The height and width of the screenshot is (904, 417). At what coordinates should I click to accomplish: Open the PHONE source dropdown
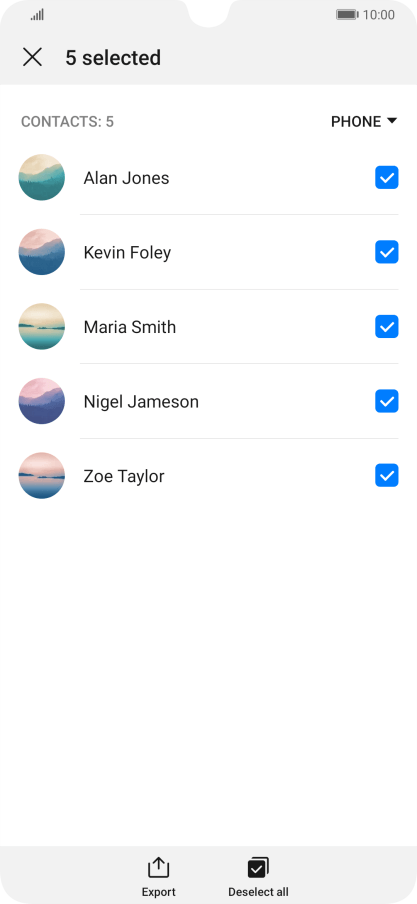[x=364, y=122]
